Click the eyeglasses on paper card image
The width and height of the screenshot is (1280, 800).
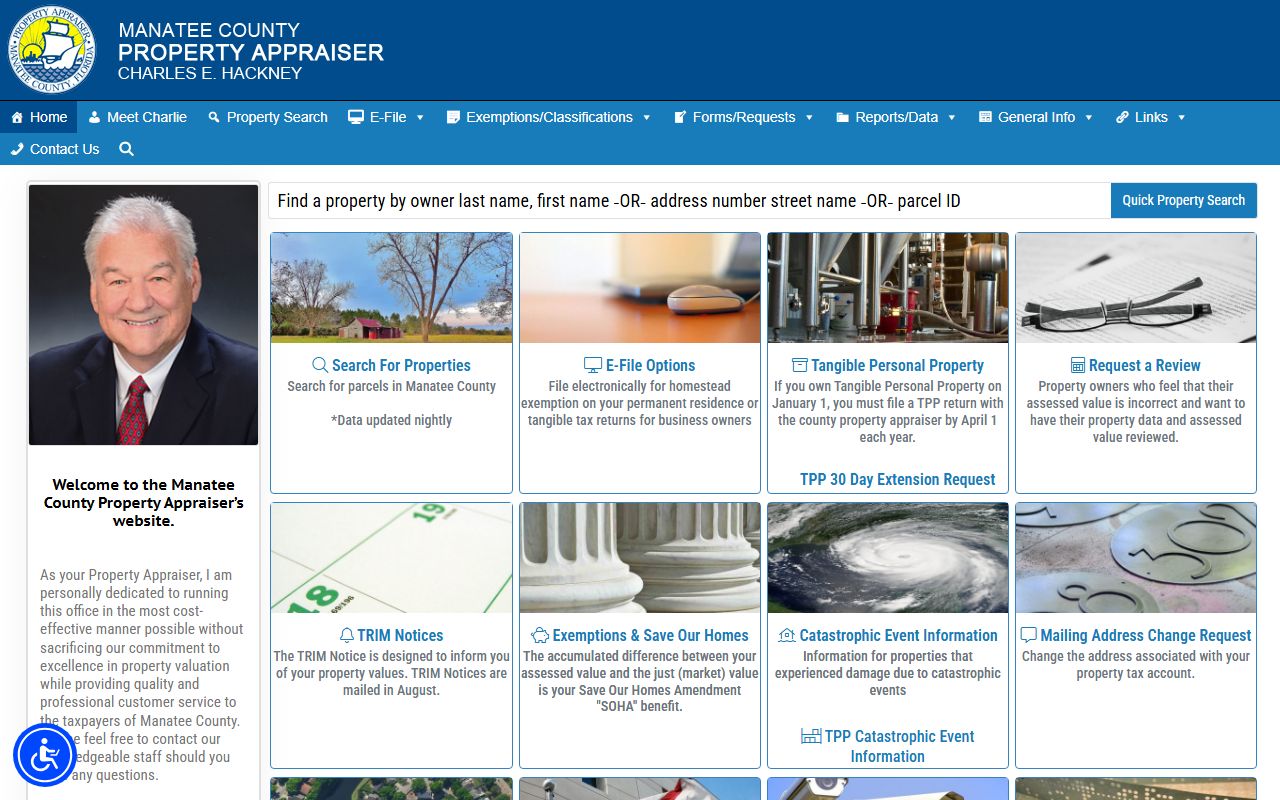click(x=1136, y=288)
